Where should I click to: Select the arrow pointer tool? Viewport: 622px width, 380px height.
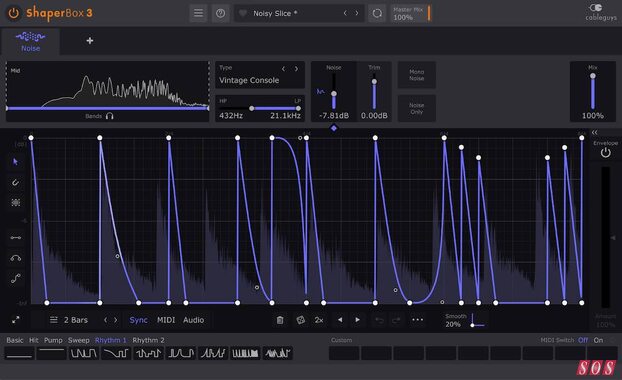tap(15, 161)
